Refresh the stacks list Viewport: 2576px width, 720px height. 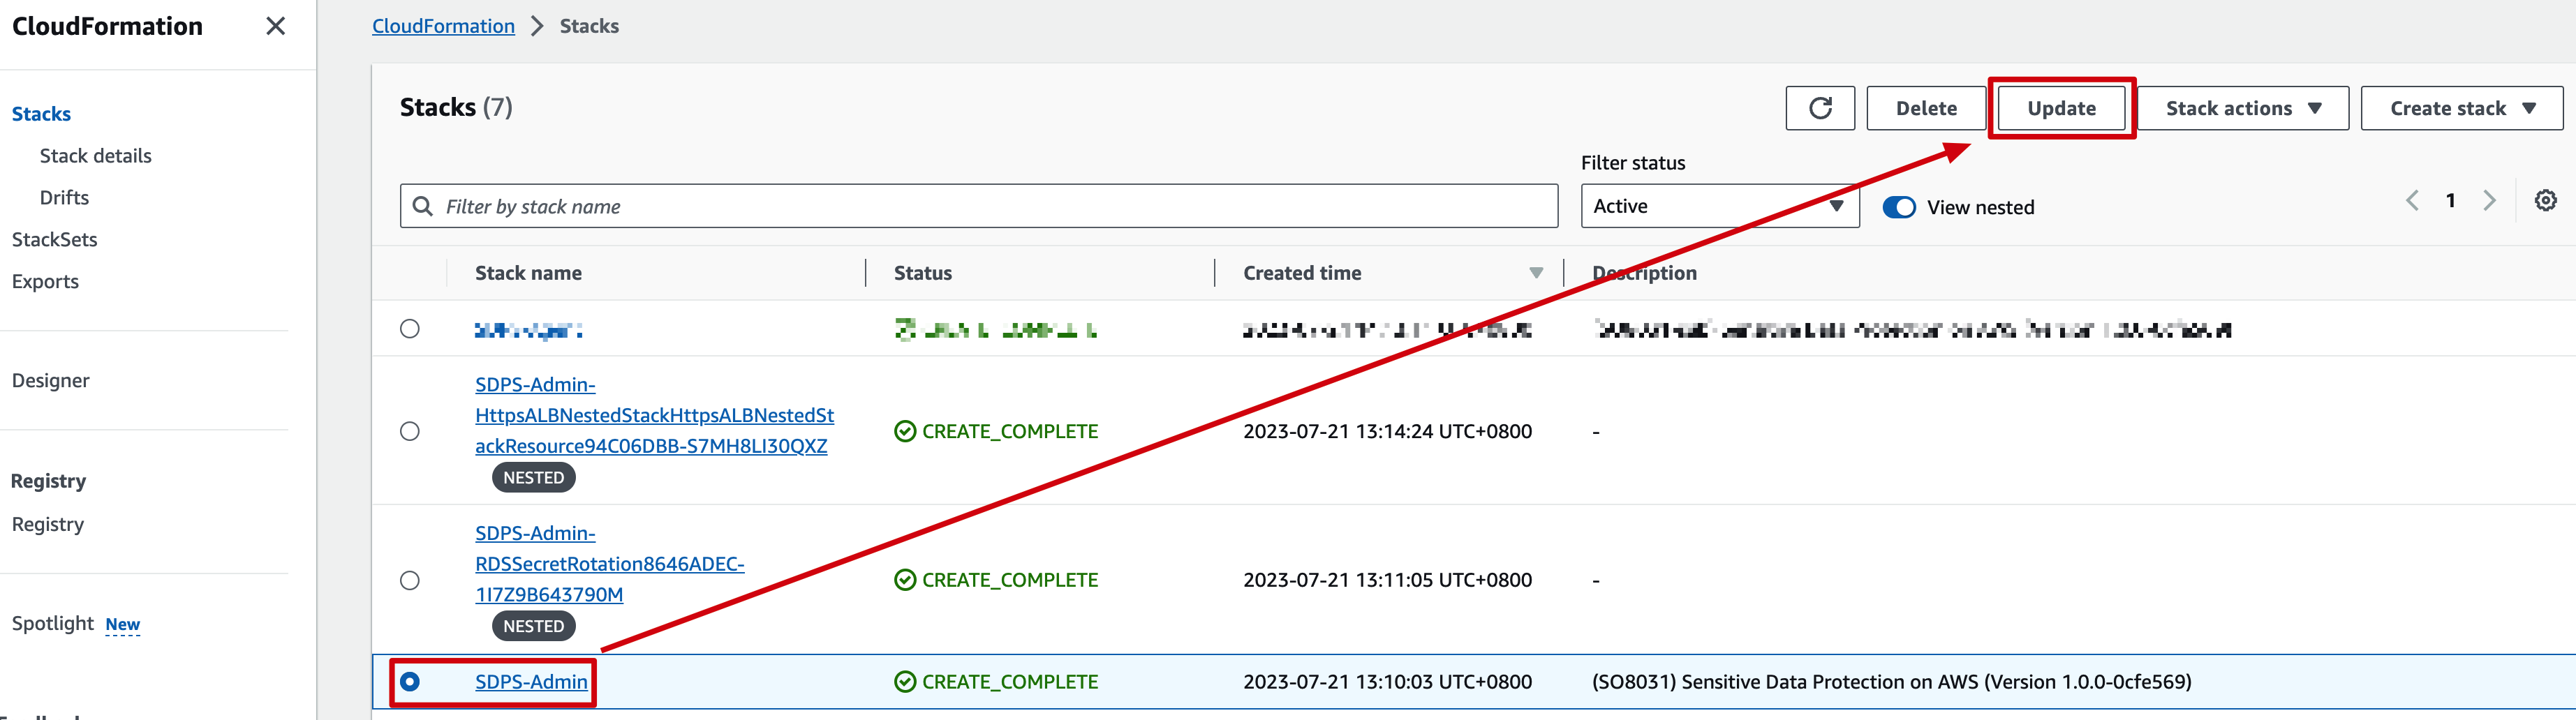(1820, 108)
